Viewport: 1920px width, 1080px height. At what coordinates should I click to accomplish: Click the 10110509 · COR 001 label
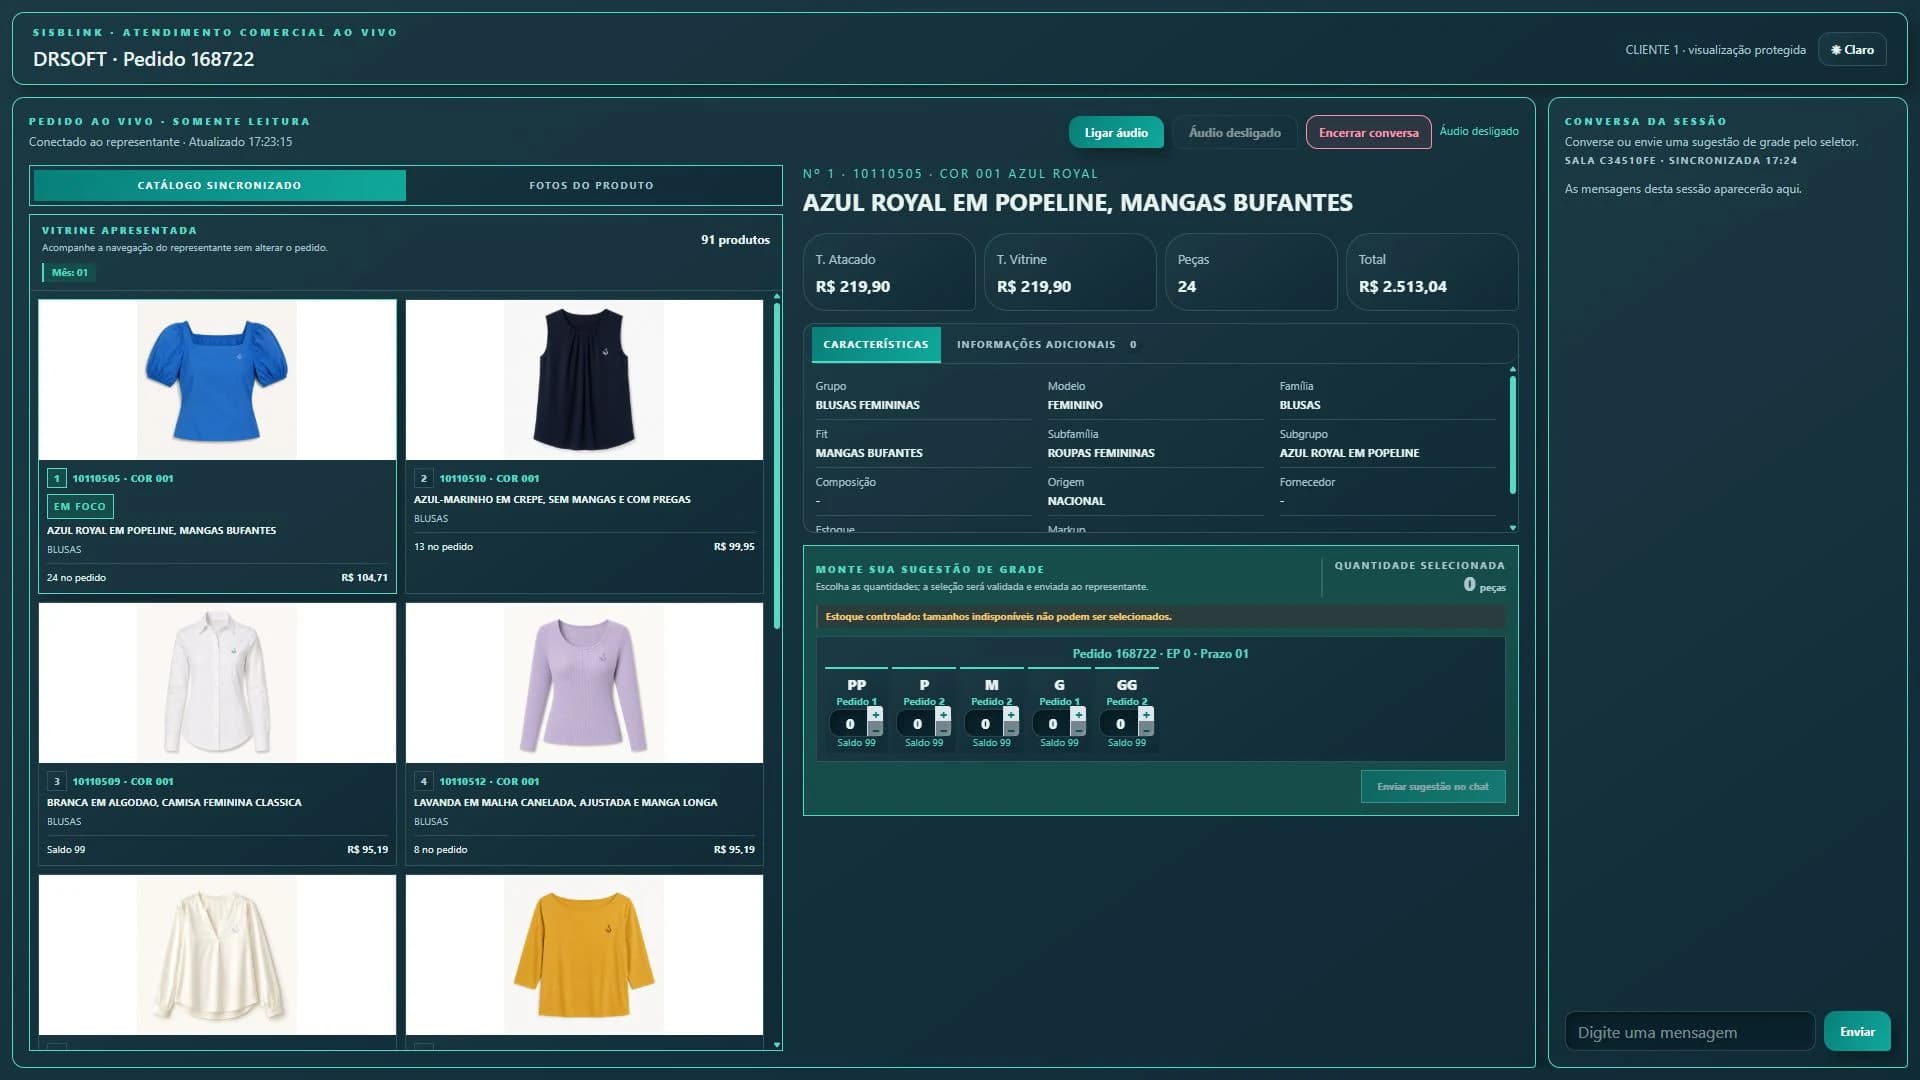(122, 782)
